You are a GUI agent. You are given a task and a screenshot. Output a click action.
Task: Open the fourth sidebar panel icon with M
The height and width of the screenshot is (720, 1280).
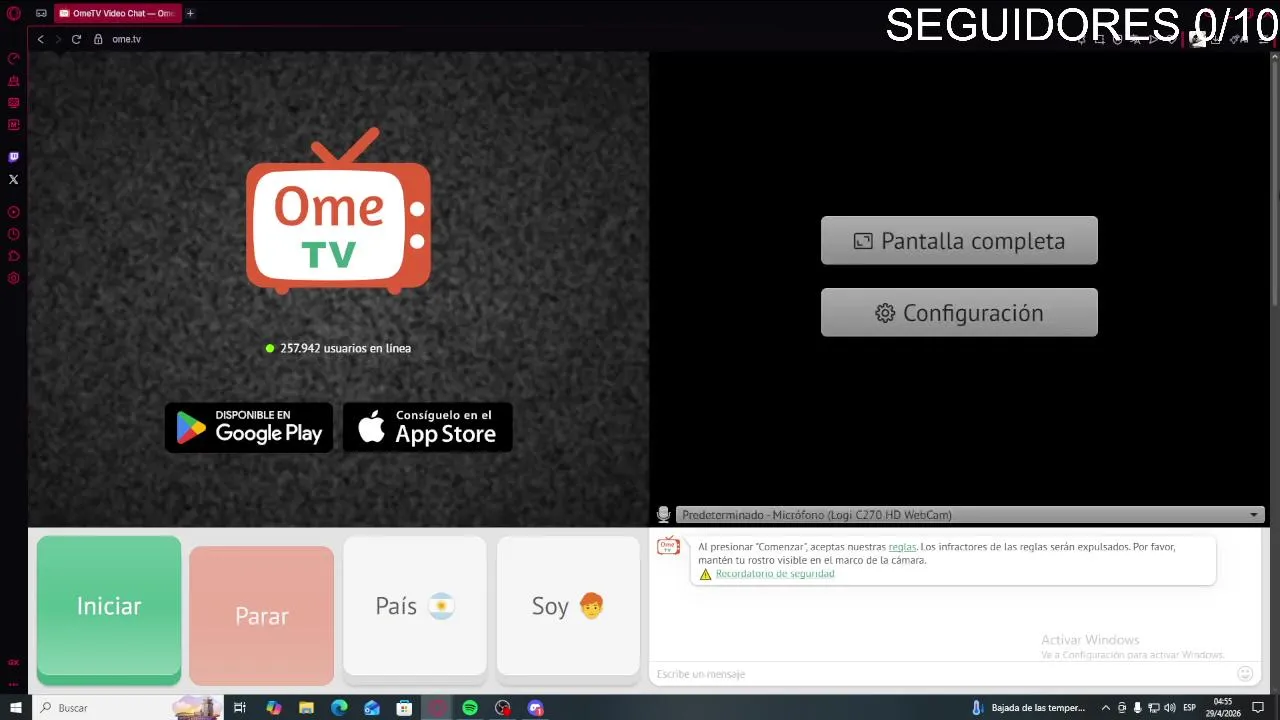click(14, 125)
